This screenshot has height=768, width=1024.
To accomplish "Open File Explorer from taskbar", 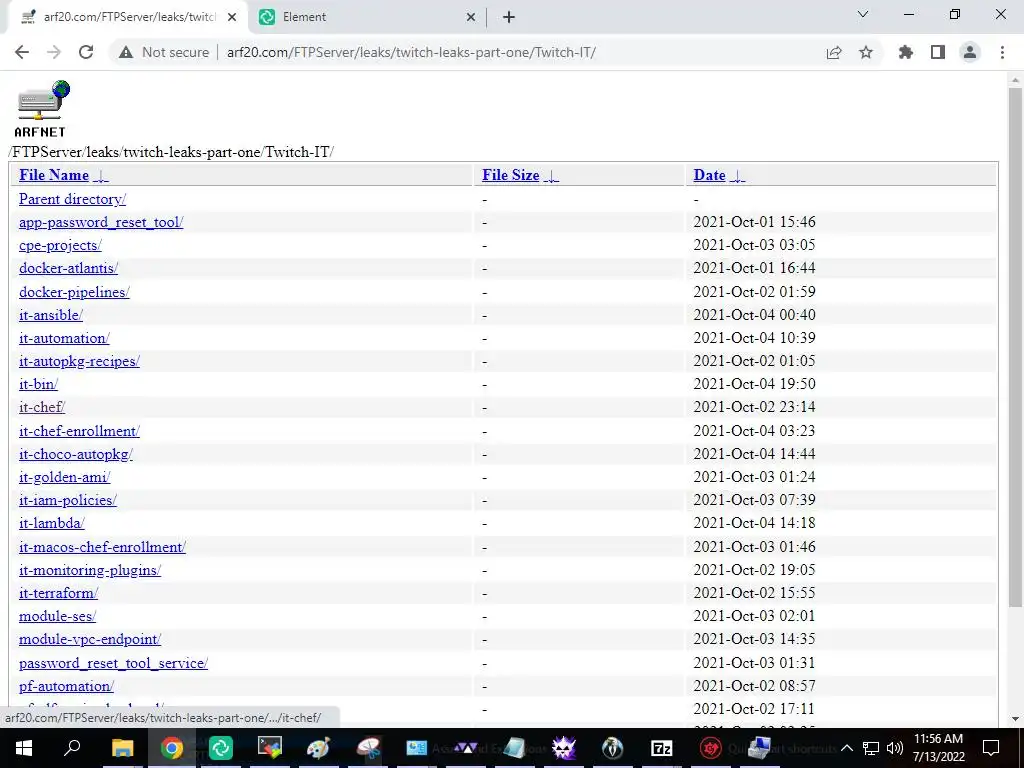I will [x=122, y=748].
